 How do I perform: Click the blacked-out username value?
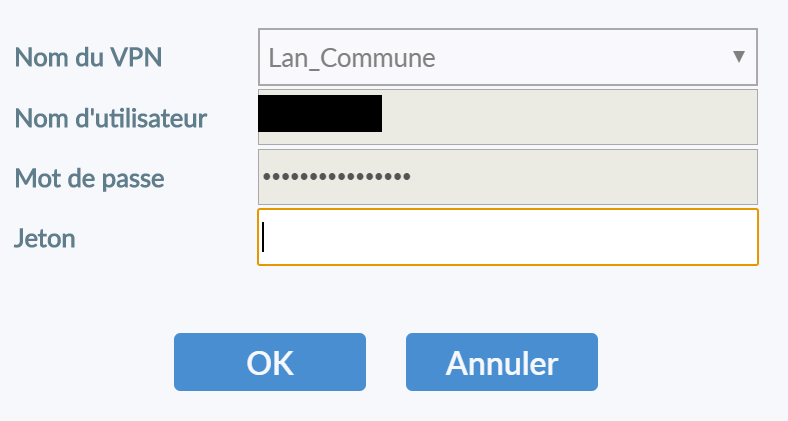click(320, 114)
